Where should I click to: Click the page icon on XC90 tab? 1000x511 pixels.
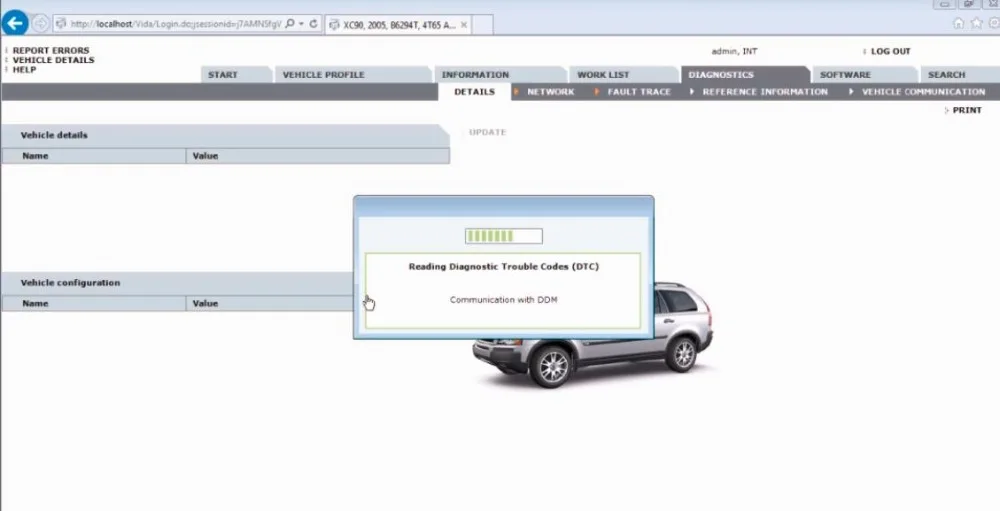pyautogui.click(x=334, y=25)
